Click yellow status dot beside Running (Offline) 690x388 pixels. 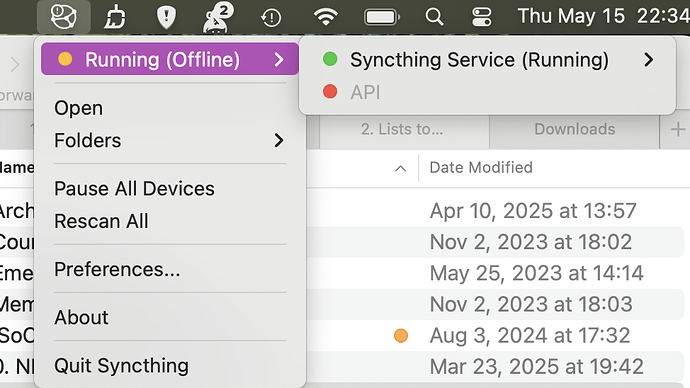[65, 59]
